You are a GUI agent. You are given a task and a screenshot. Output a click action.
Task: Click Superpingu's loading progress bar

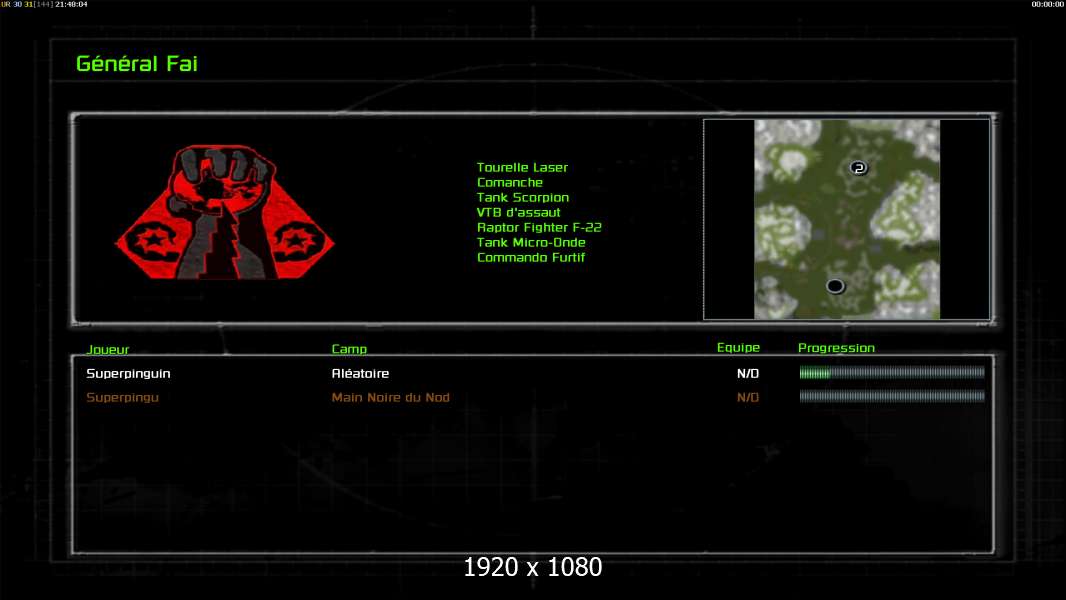tap(892, 396)
